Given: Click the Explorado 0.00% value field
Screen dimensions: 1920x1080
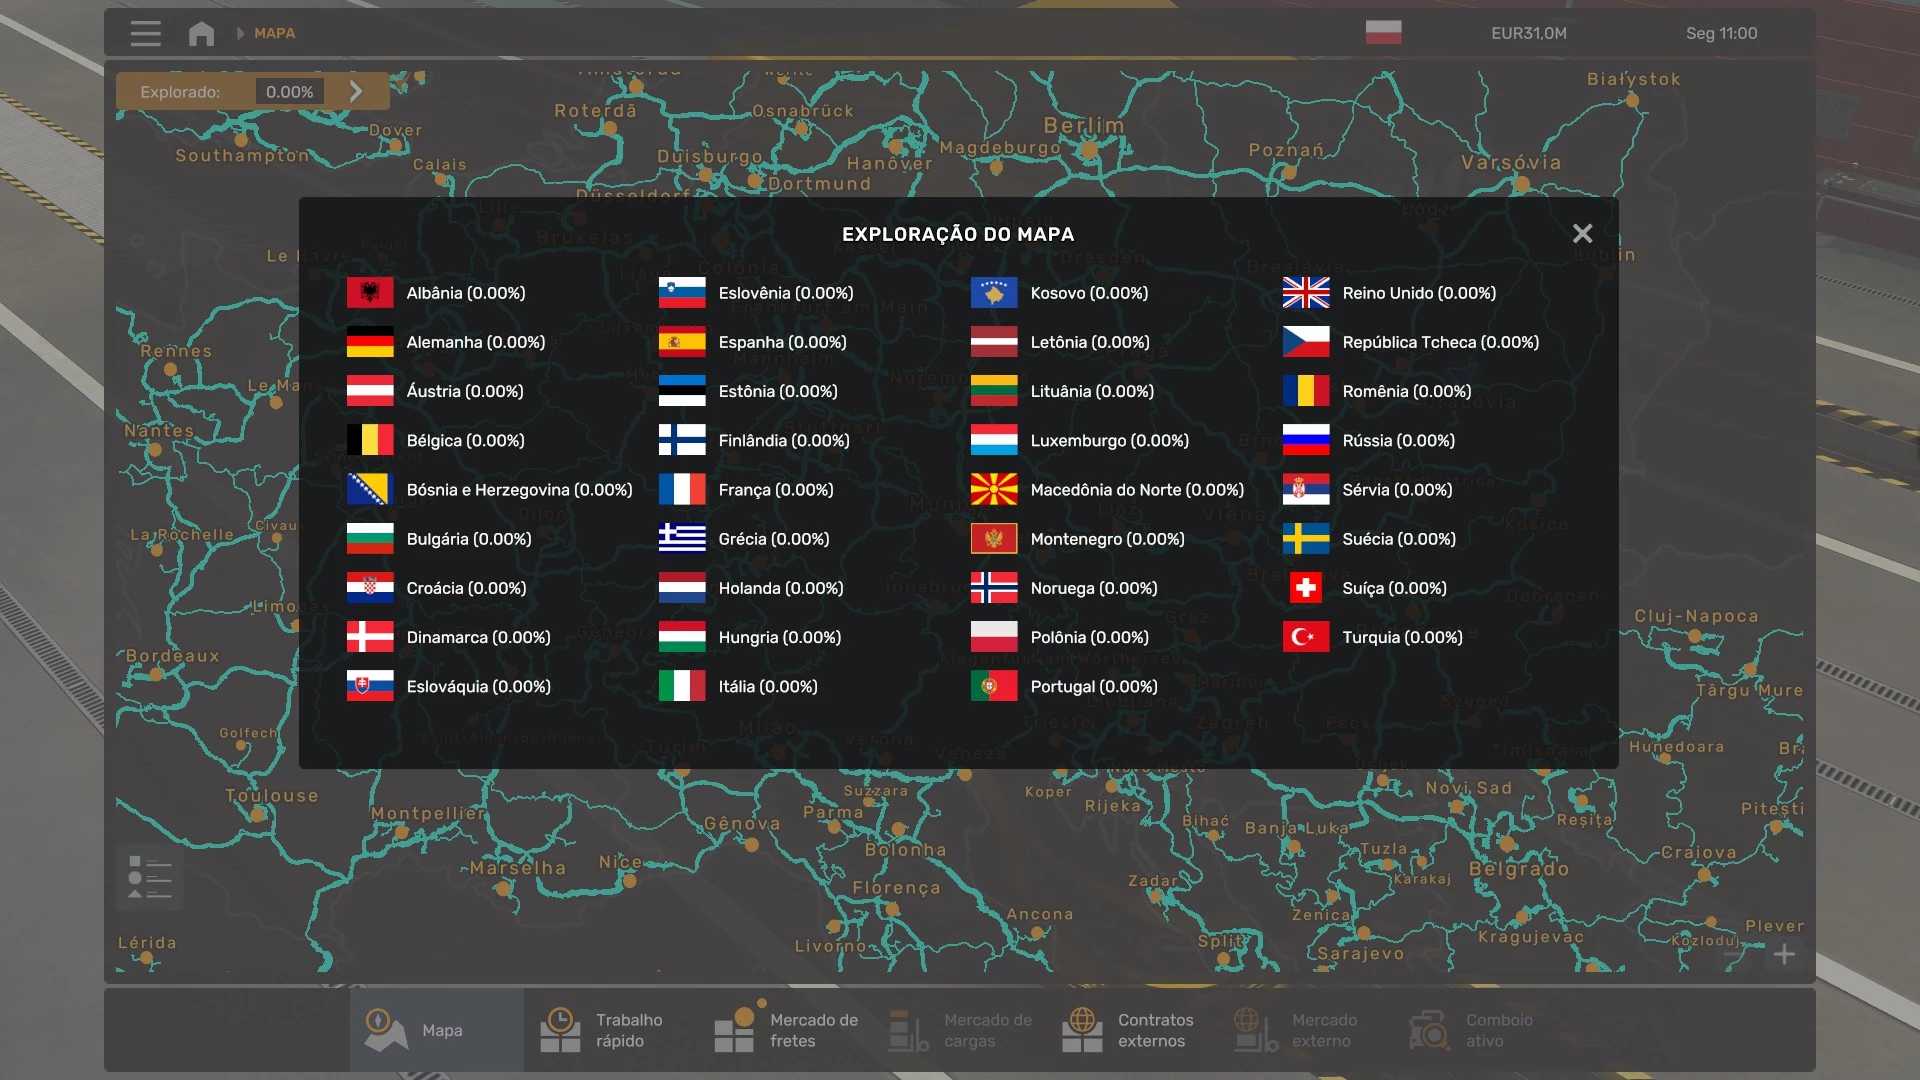Looking at the screenshot, I should click(x=289, y=92).
